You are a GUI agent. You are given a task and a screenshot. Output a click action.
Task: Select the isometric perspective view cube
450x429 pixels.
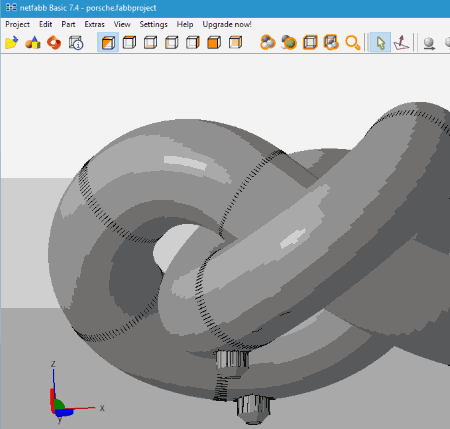tap(108, 42)
